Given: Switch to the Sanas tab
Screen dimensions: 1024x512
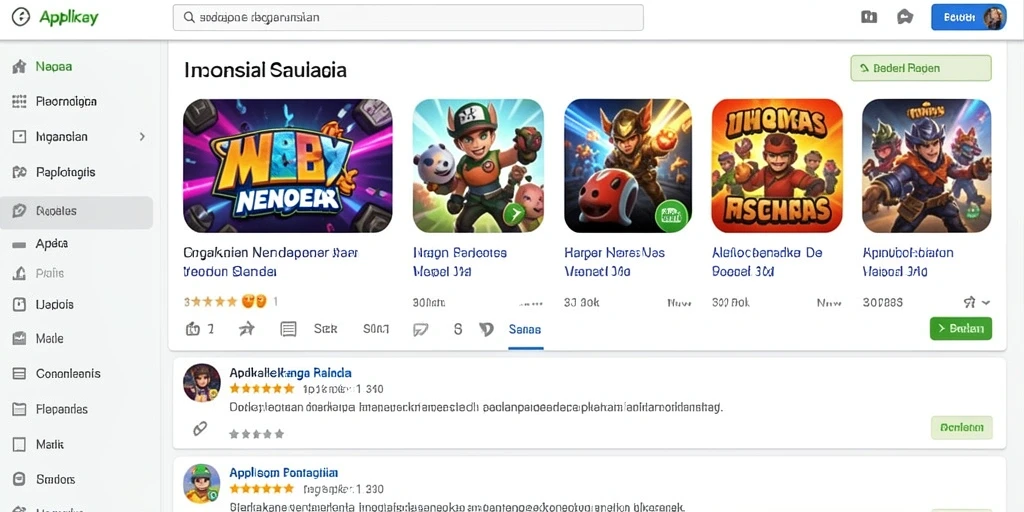Looking at the screenshot, I should pos(525,330).
